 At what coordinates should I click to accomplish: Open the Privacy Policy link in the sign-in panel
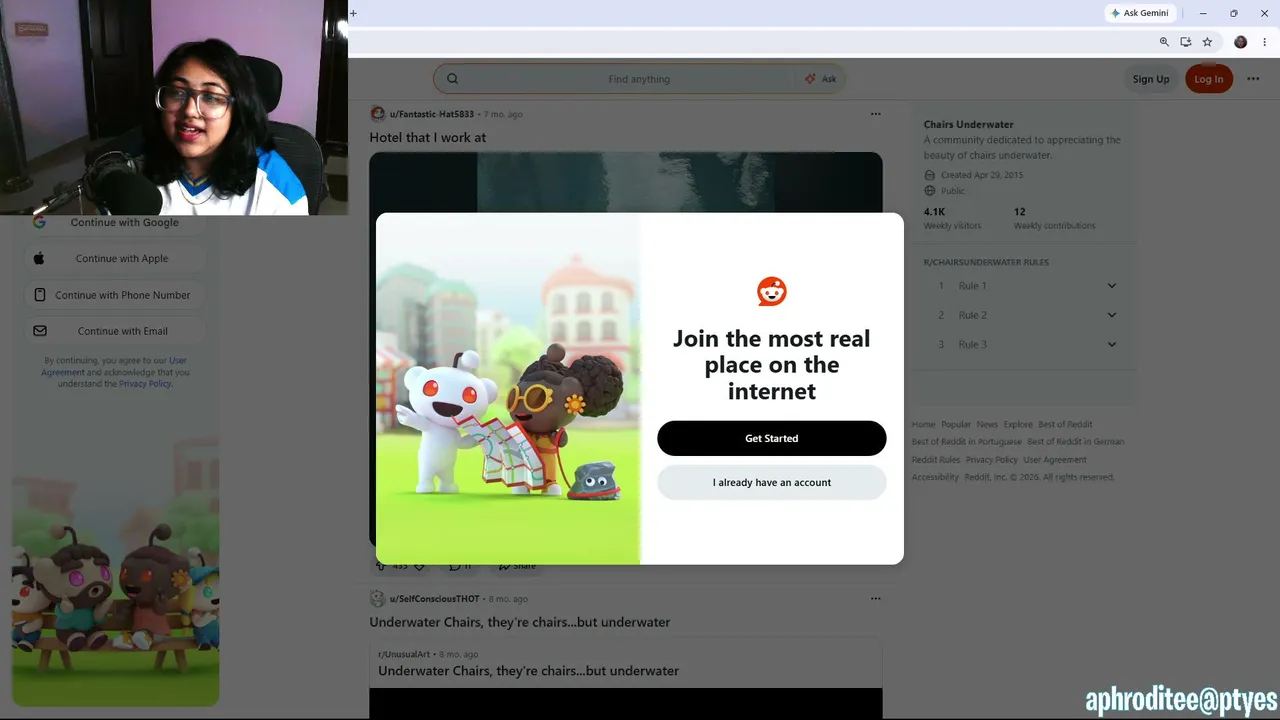(x=145, y=384)
